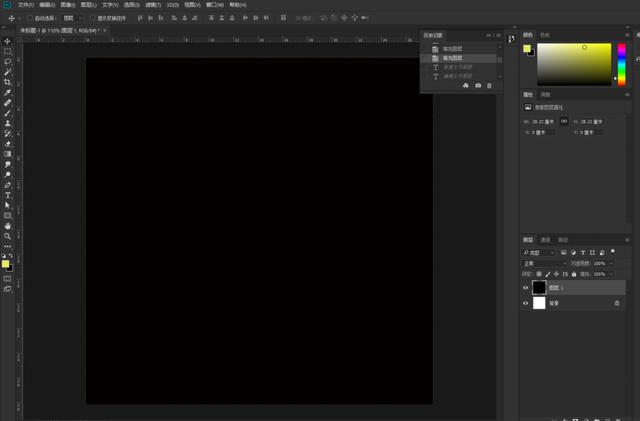Click the link width-height chain button
Screen dimensions: 640x421
pyautogui.click(x=564, y=121)
